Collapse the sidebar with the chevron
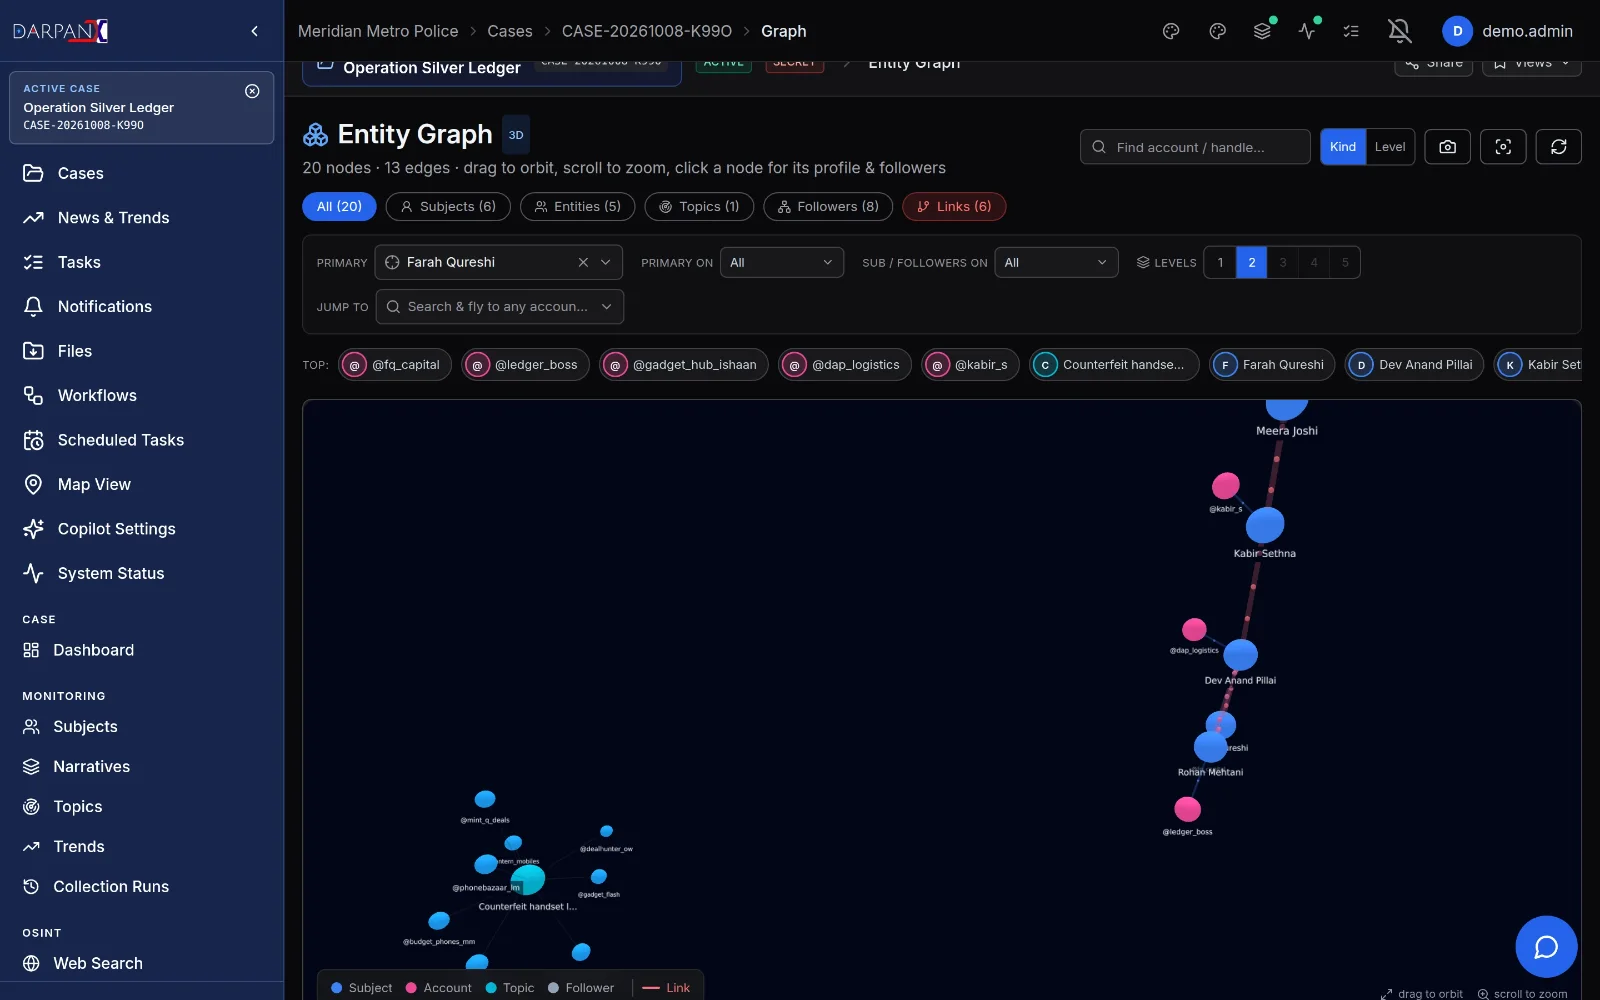Image resolution: width=1600 pixels, height=1000 pixels. click(254, 31)
